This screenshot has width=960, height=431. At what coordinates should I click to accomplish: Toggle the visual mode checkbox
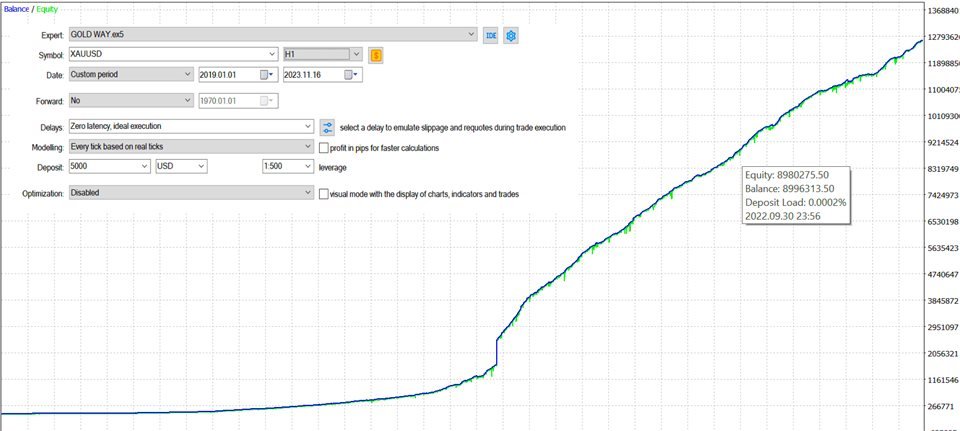pyautogui.click(x=323, y=194)
